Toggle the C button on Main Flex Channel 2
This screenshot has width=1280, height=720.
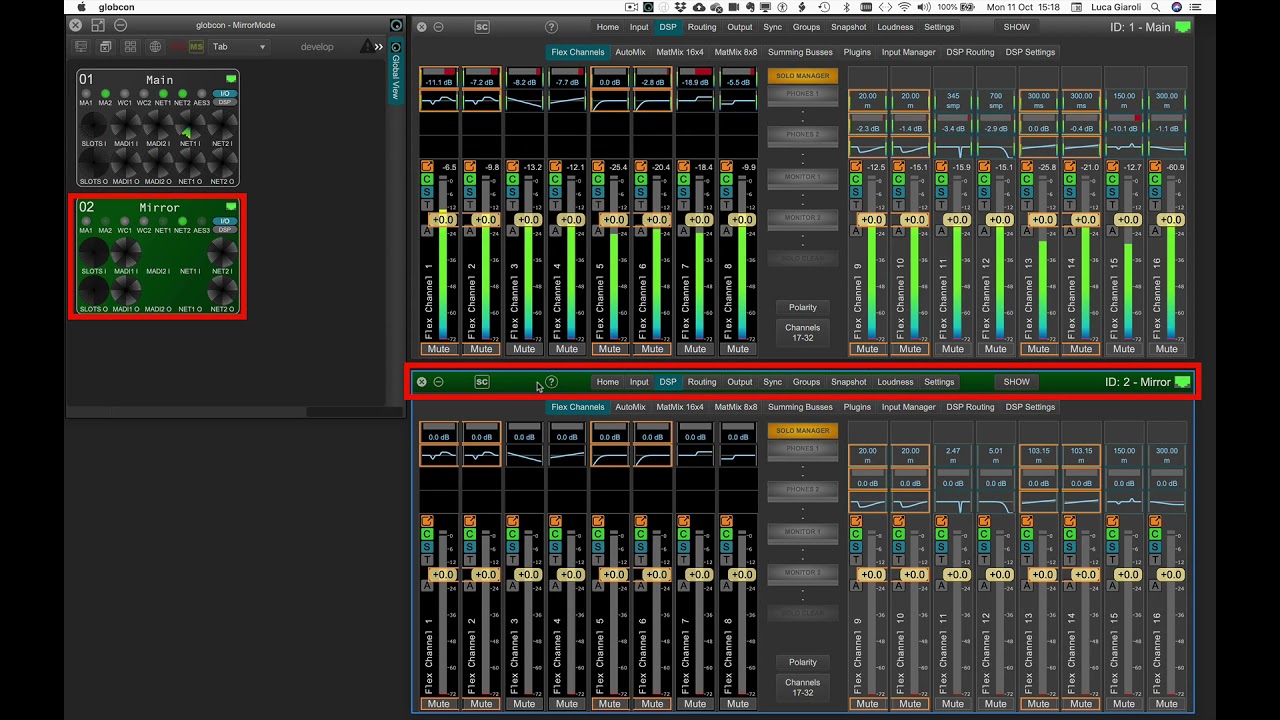(470, 179)
